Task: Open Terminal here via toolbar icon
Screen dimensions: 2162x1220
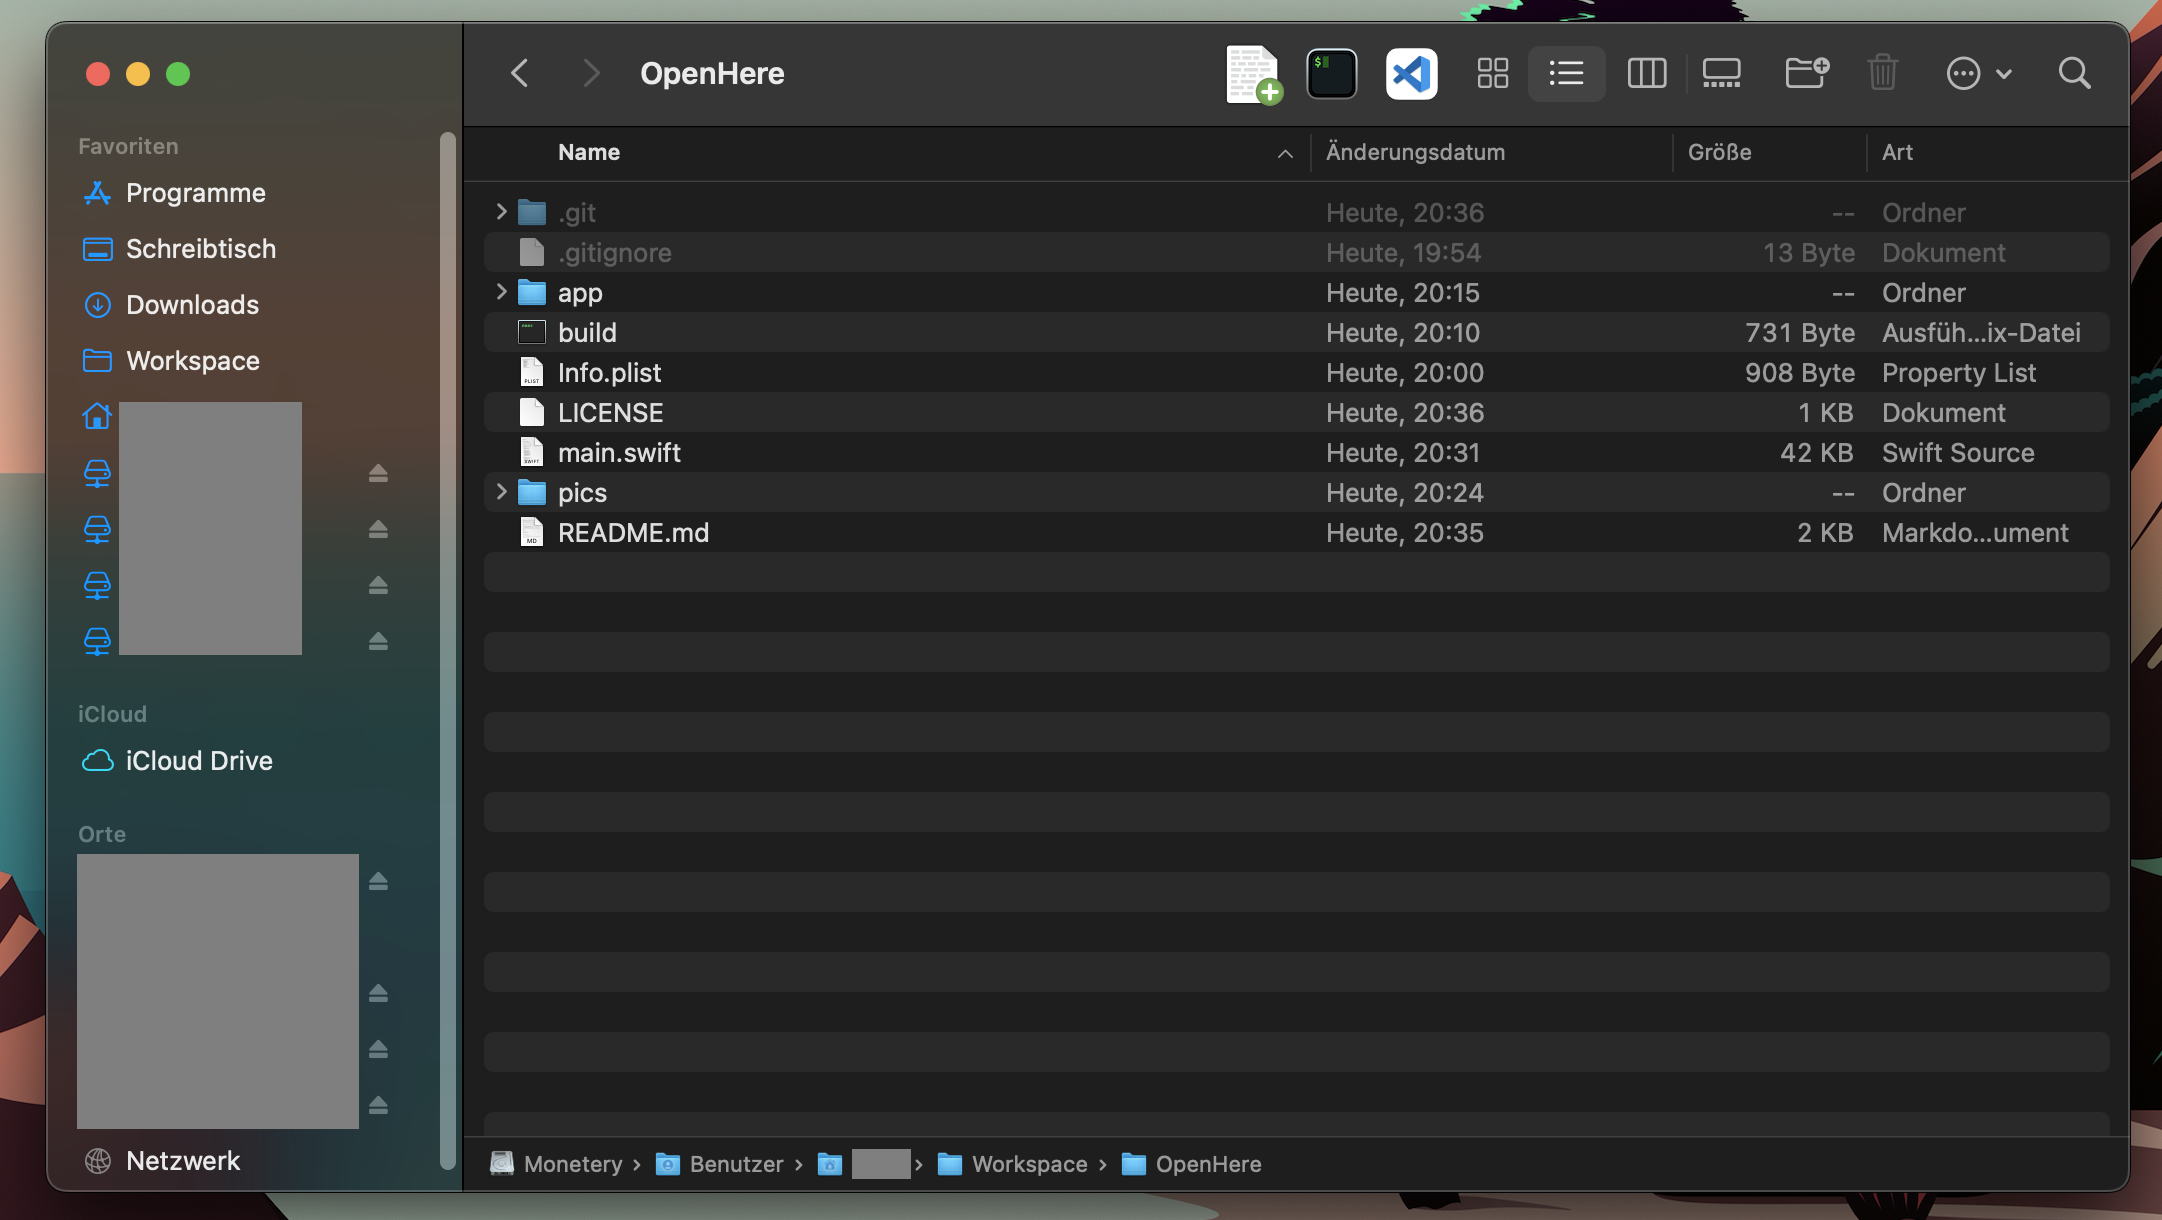Action: [x=1331, y=74]
